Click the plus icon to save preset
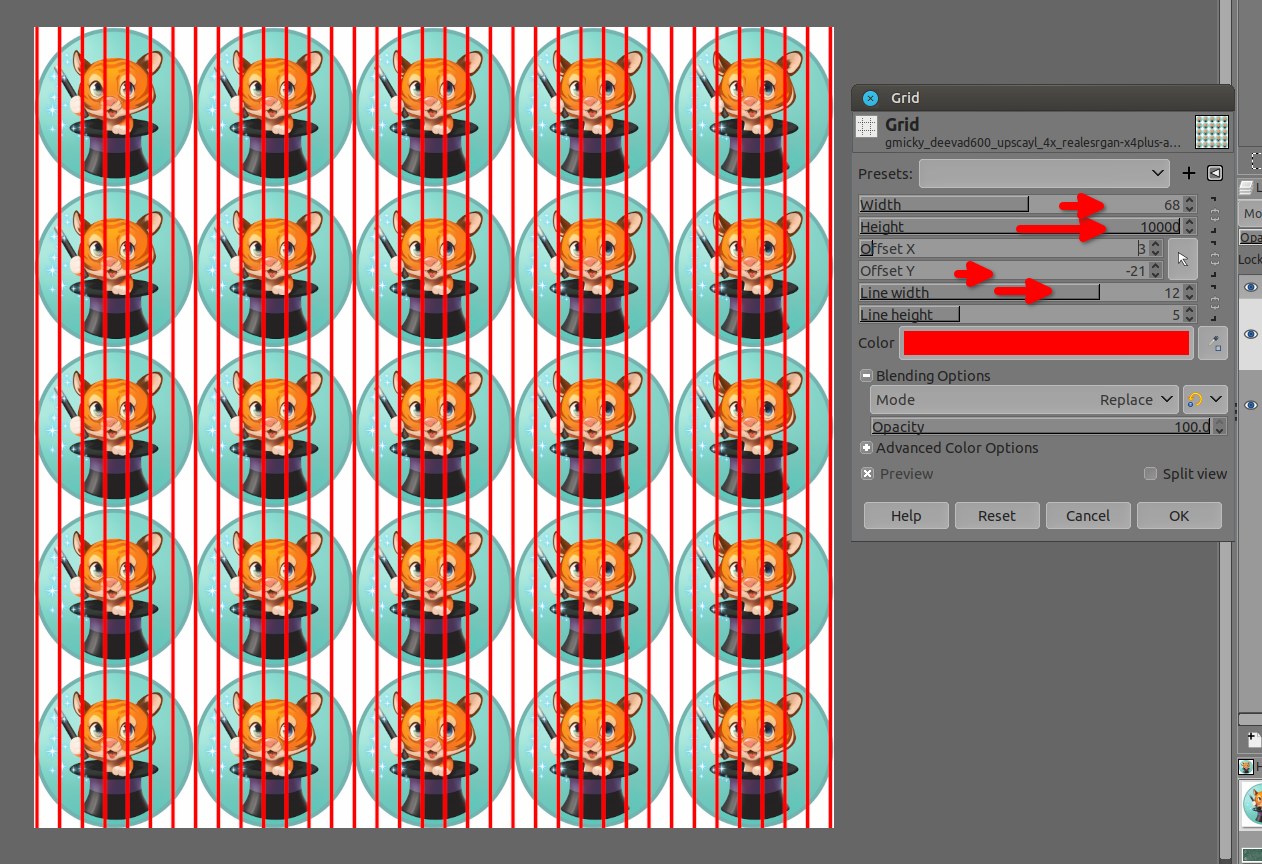1262x864 pixels. [x=1189, y=173]
